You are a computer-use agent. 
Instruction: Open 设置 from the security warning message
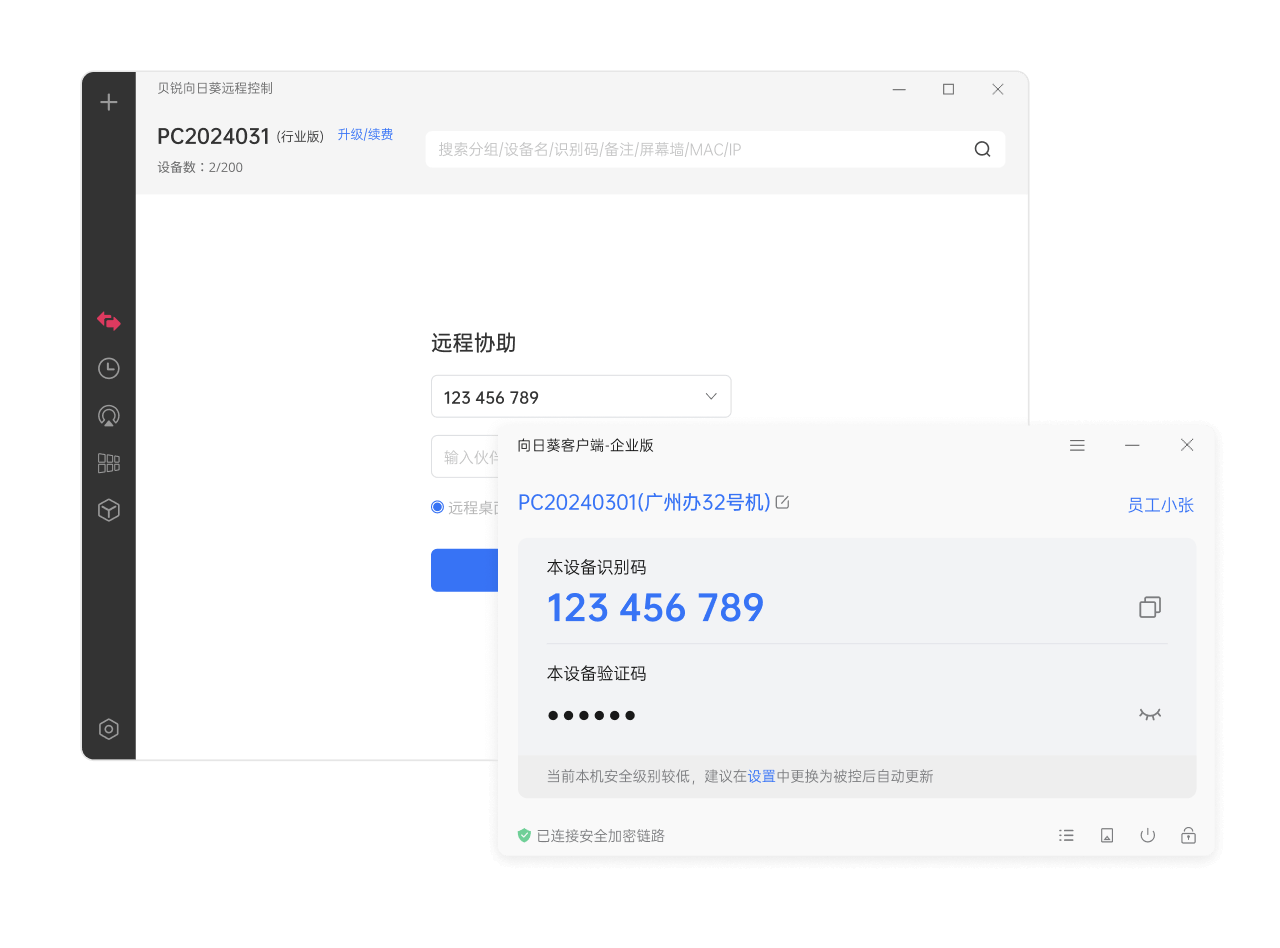pos(761,775)
